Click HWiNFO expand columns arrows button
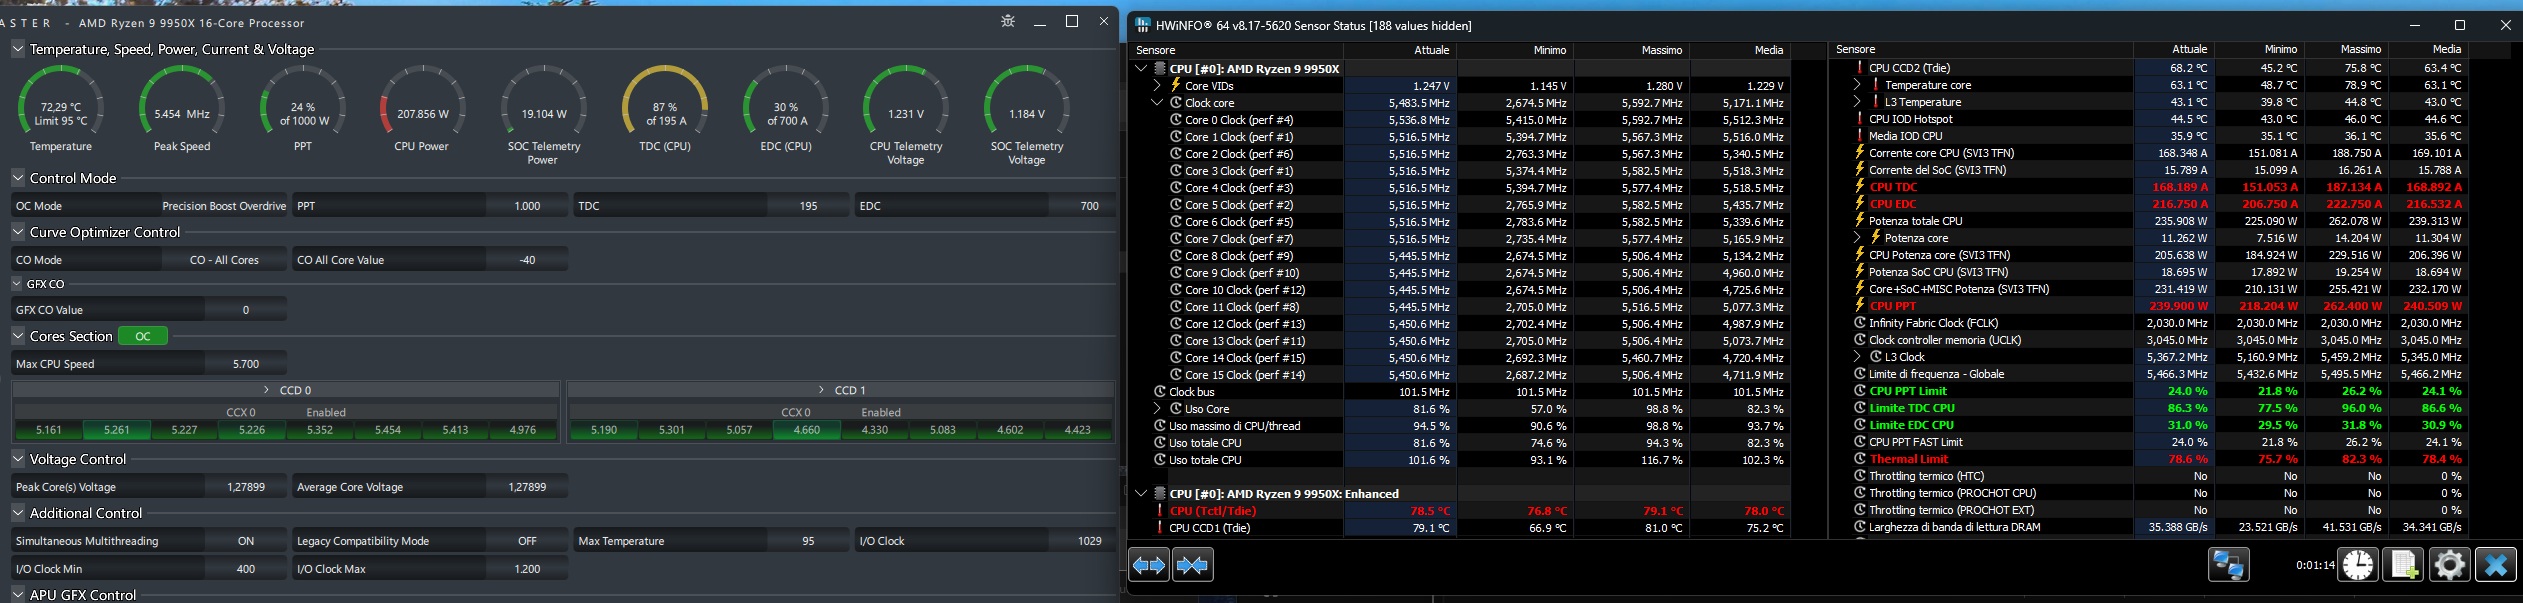 [1149, 565]
